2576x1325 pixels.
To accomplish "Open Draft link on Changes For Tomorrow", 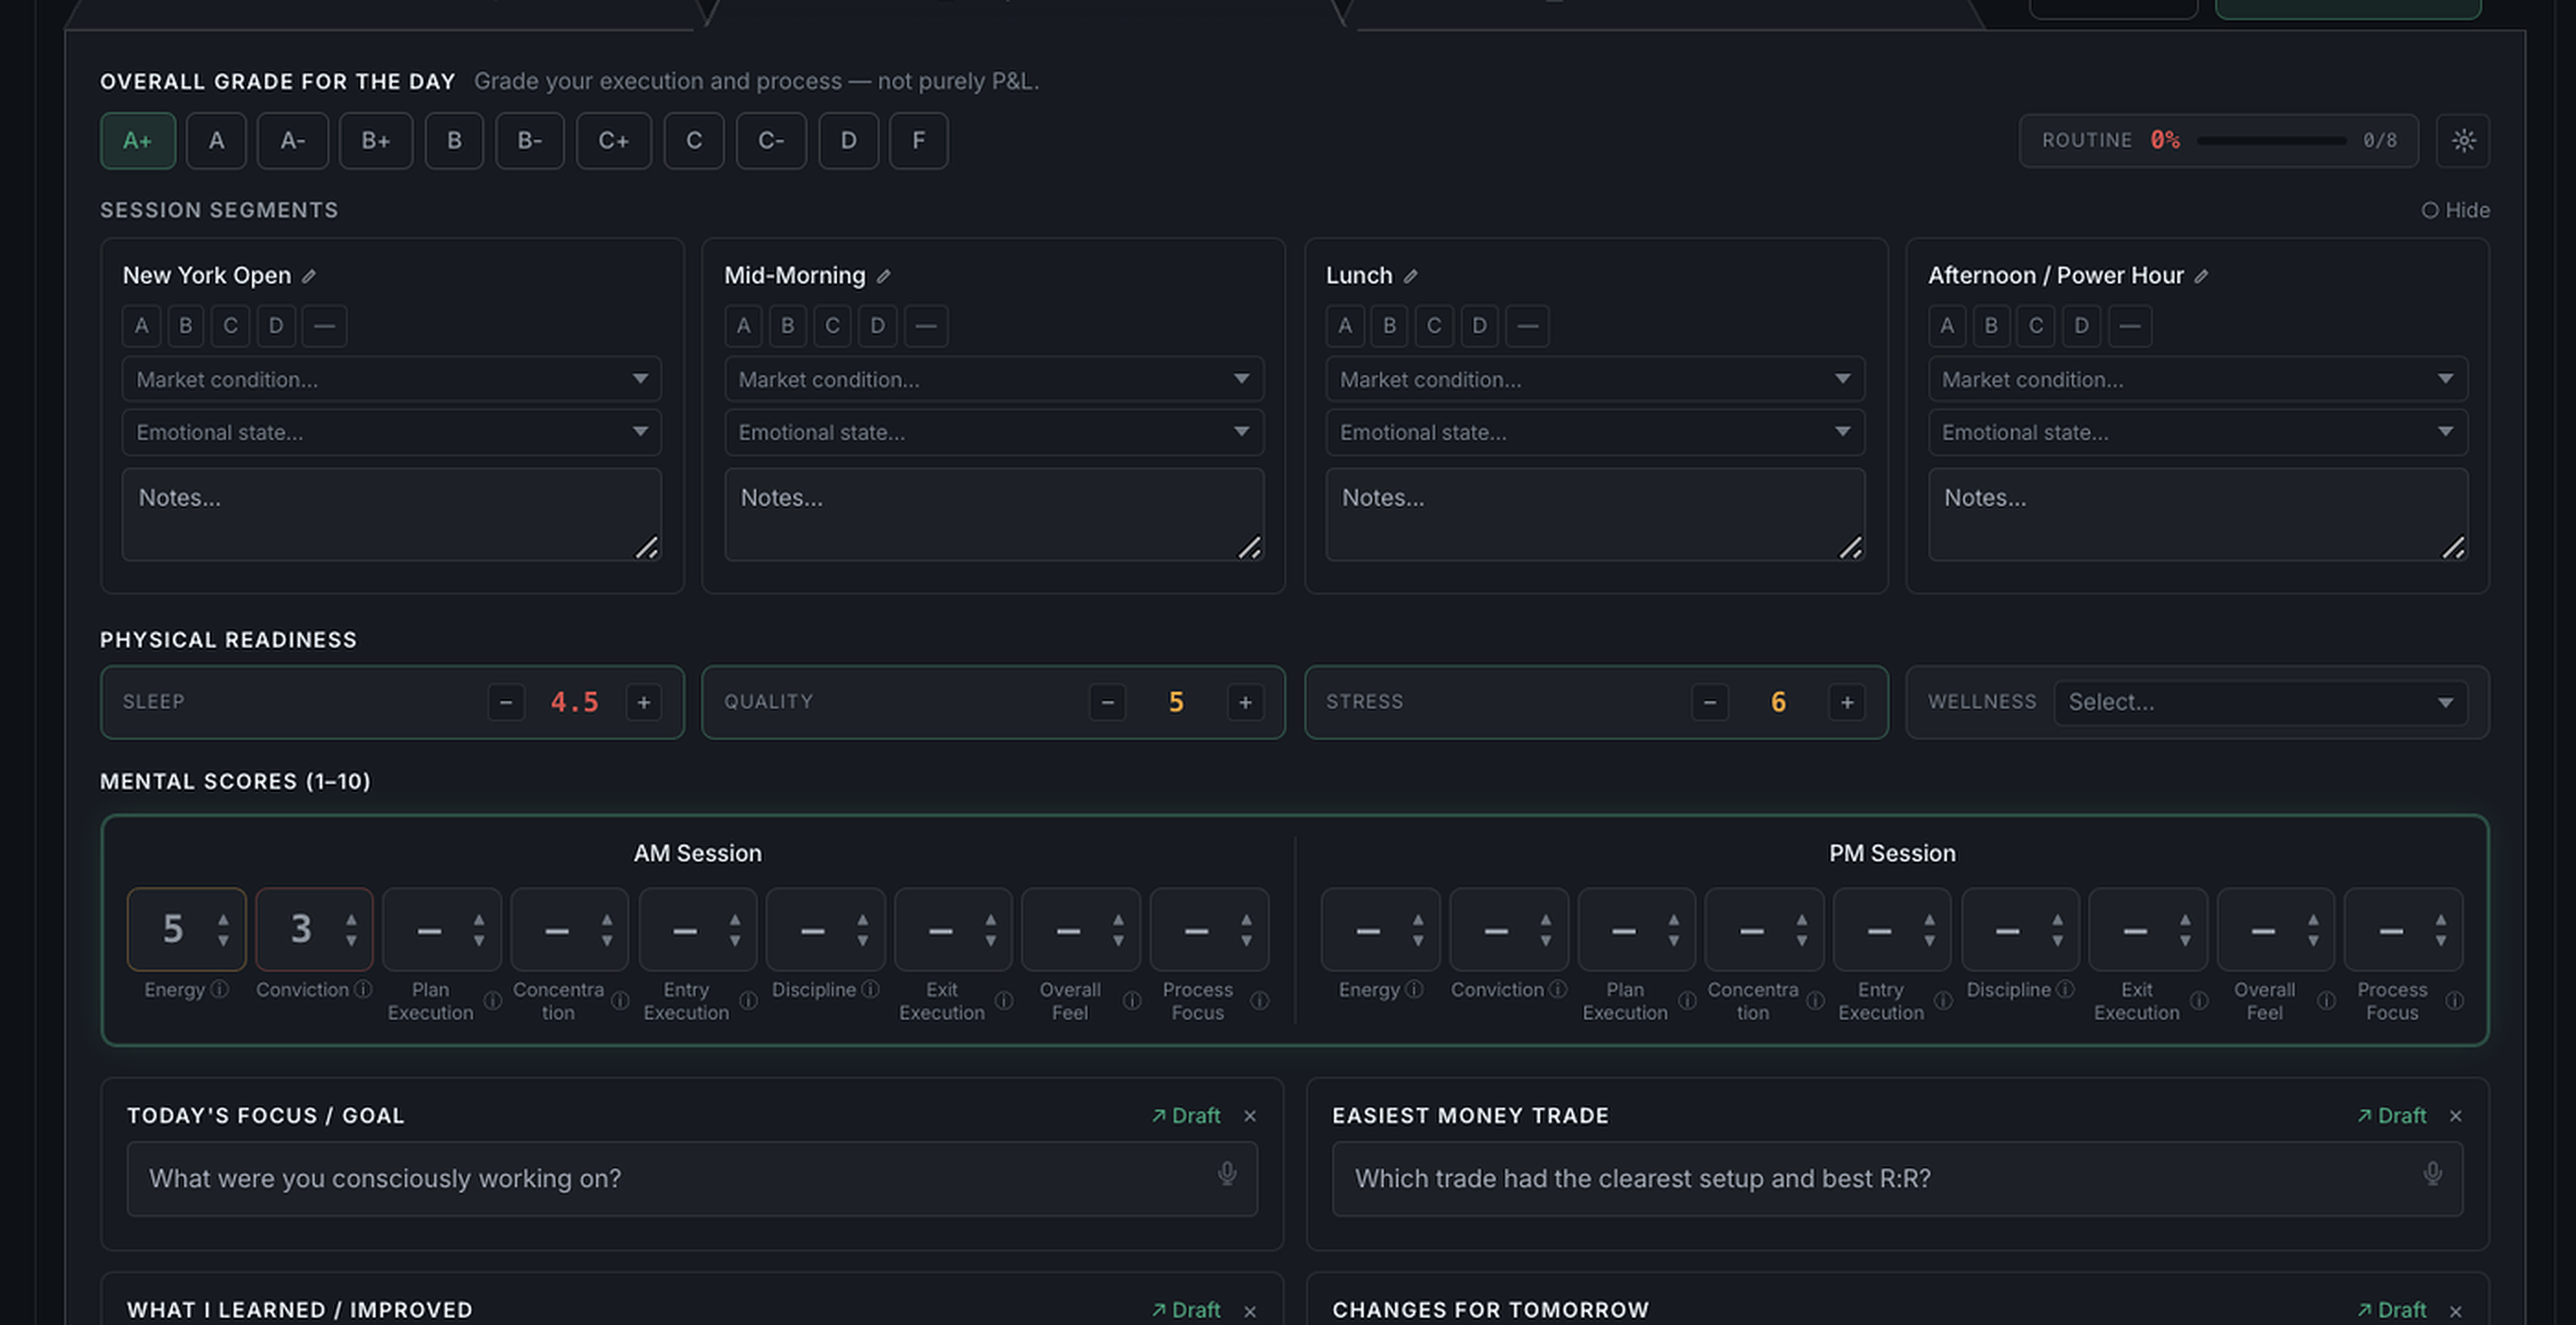I will [x=2392, y=1311].
